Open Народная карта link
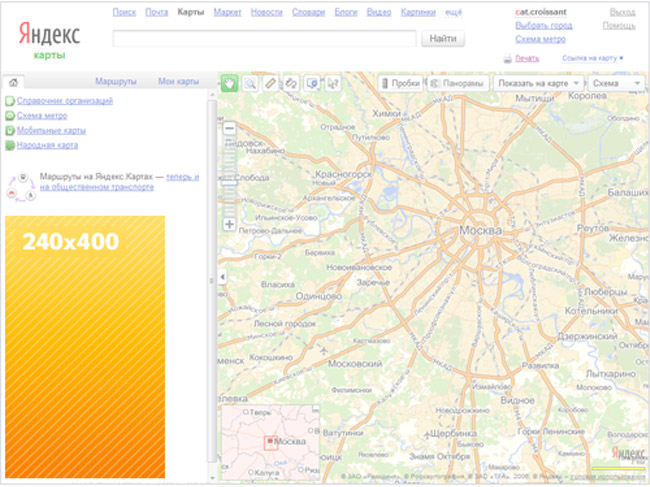This screenshot has width=650, height=487. 47,145
